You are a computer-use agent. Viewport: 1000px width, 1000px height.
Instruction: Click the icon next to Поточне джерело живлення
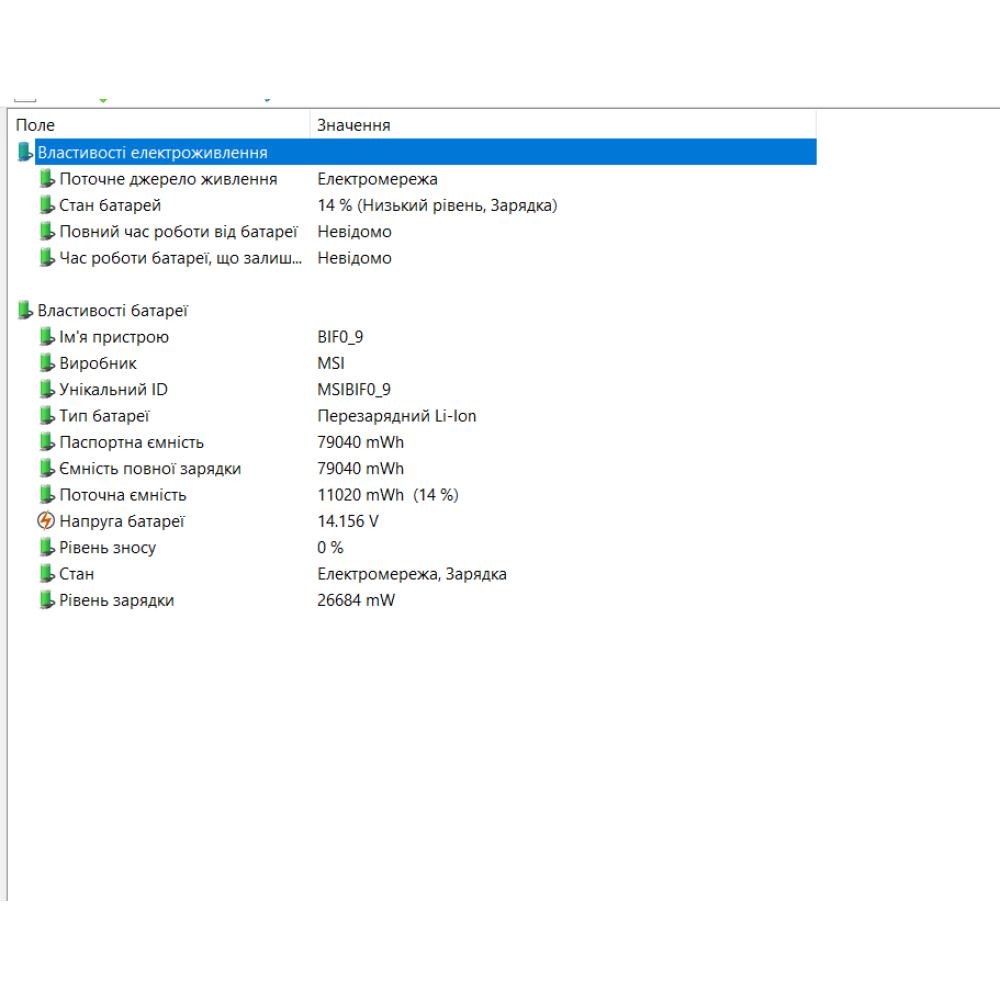coord(46,179)
